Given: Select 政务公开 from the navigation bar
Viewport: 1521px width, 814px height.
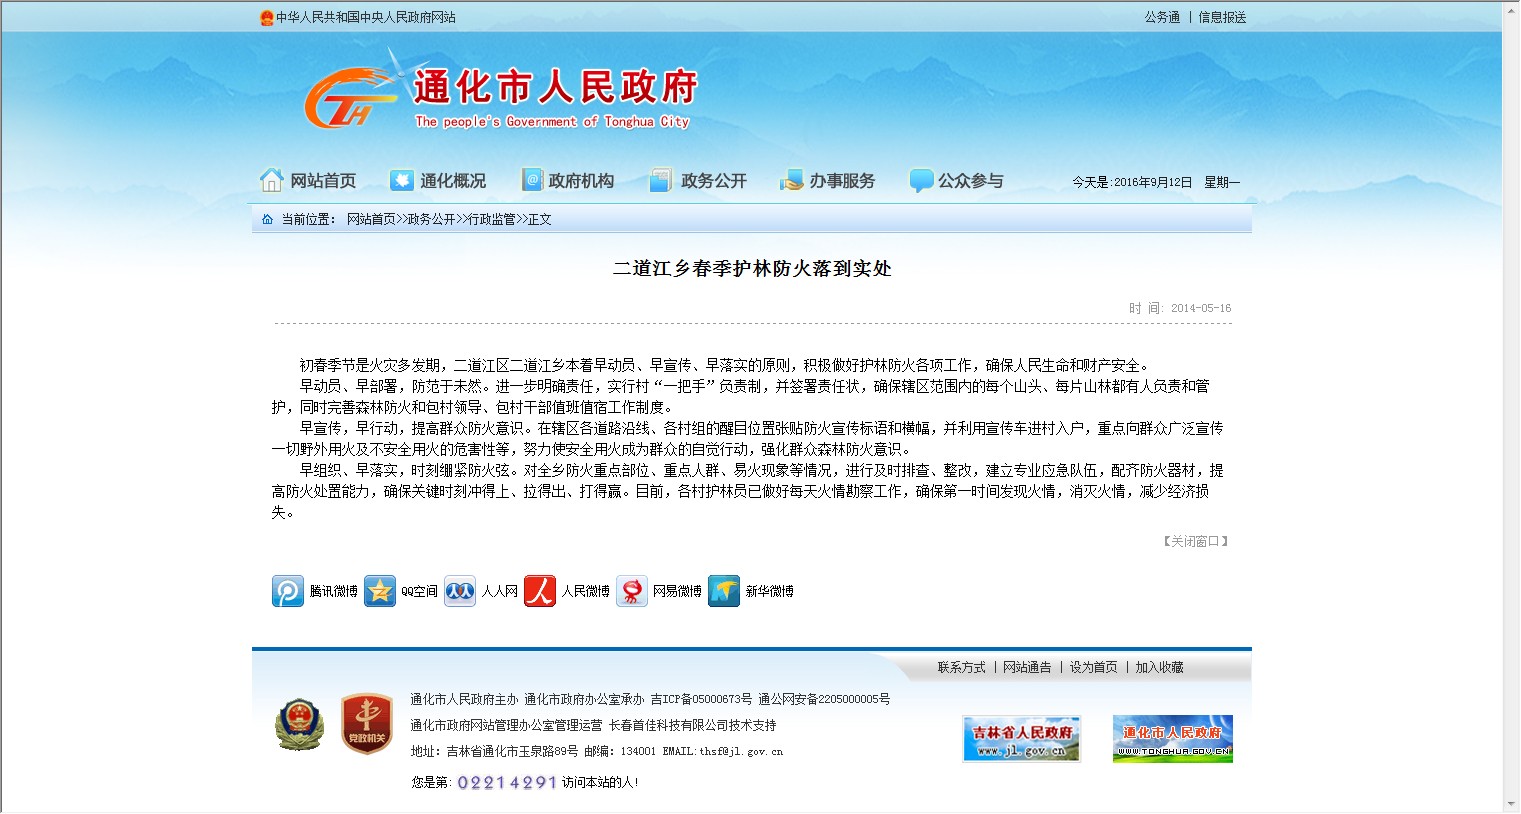Looking at the screenshot, I should (699, 181).
